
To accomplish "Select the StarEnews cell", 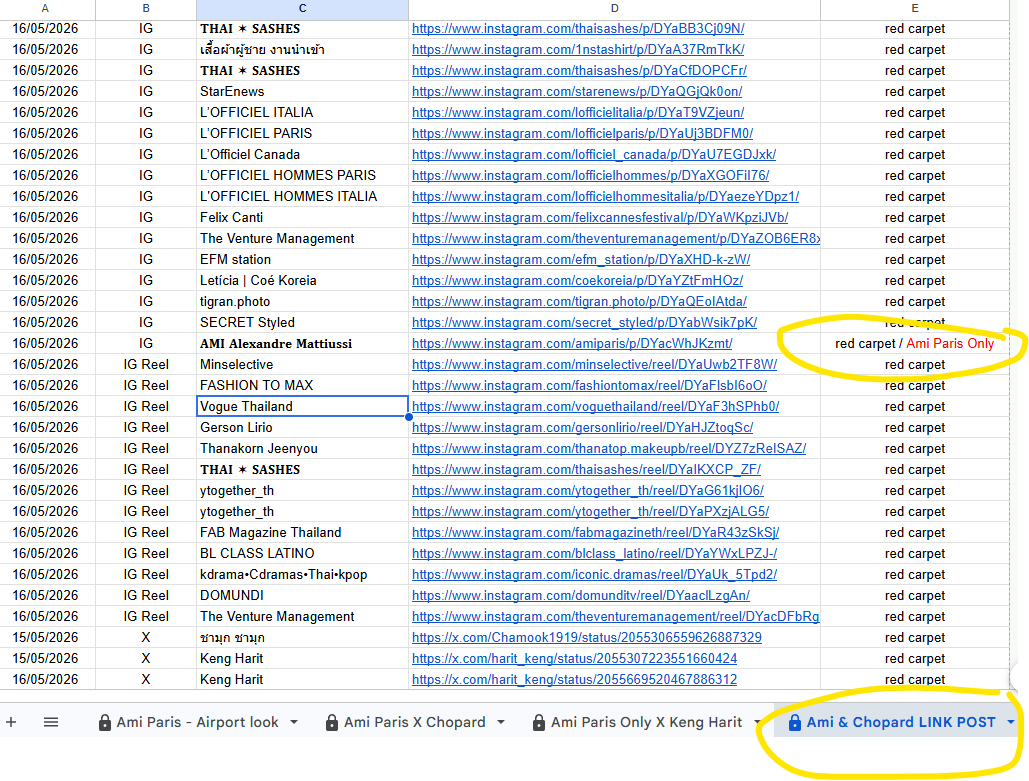I will click(x=302, y=91).
